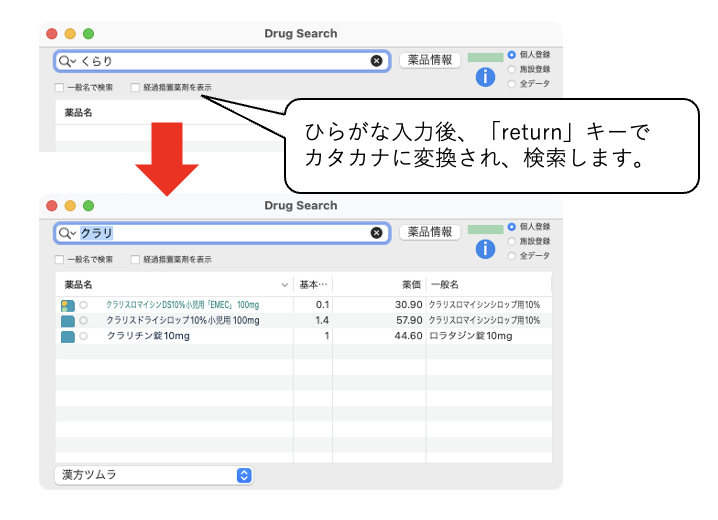
Task: Select the round marker next to クラリチン錠10mg
Action: tap(84, 337)
